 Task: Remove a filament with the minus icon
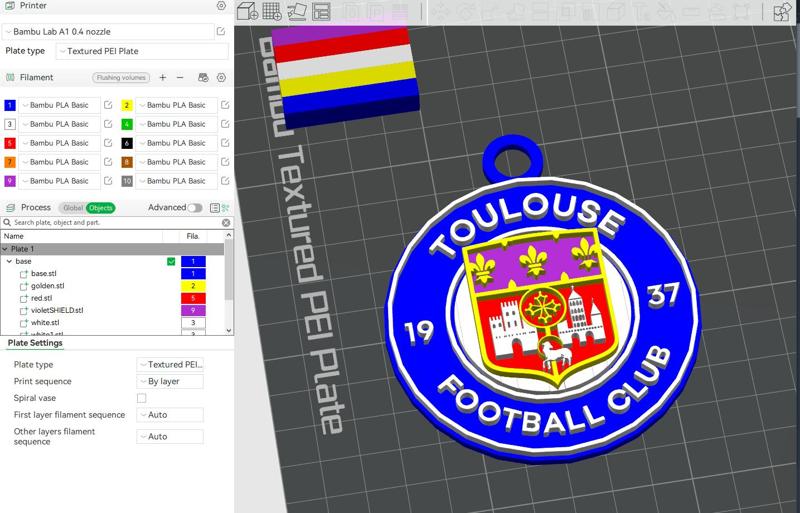180,78
